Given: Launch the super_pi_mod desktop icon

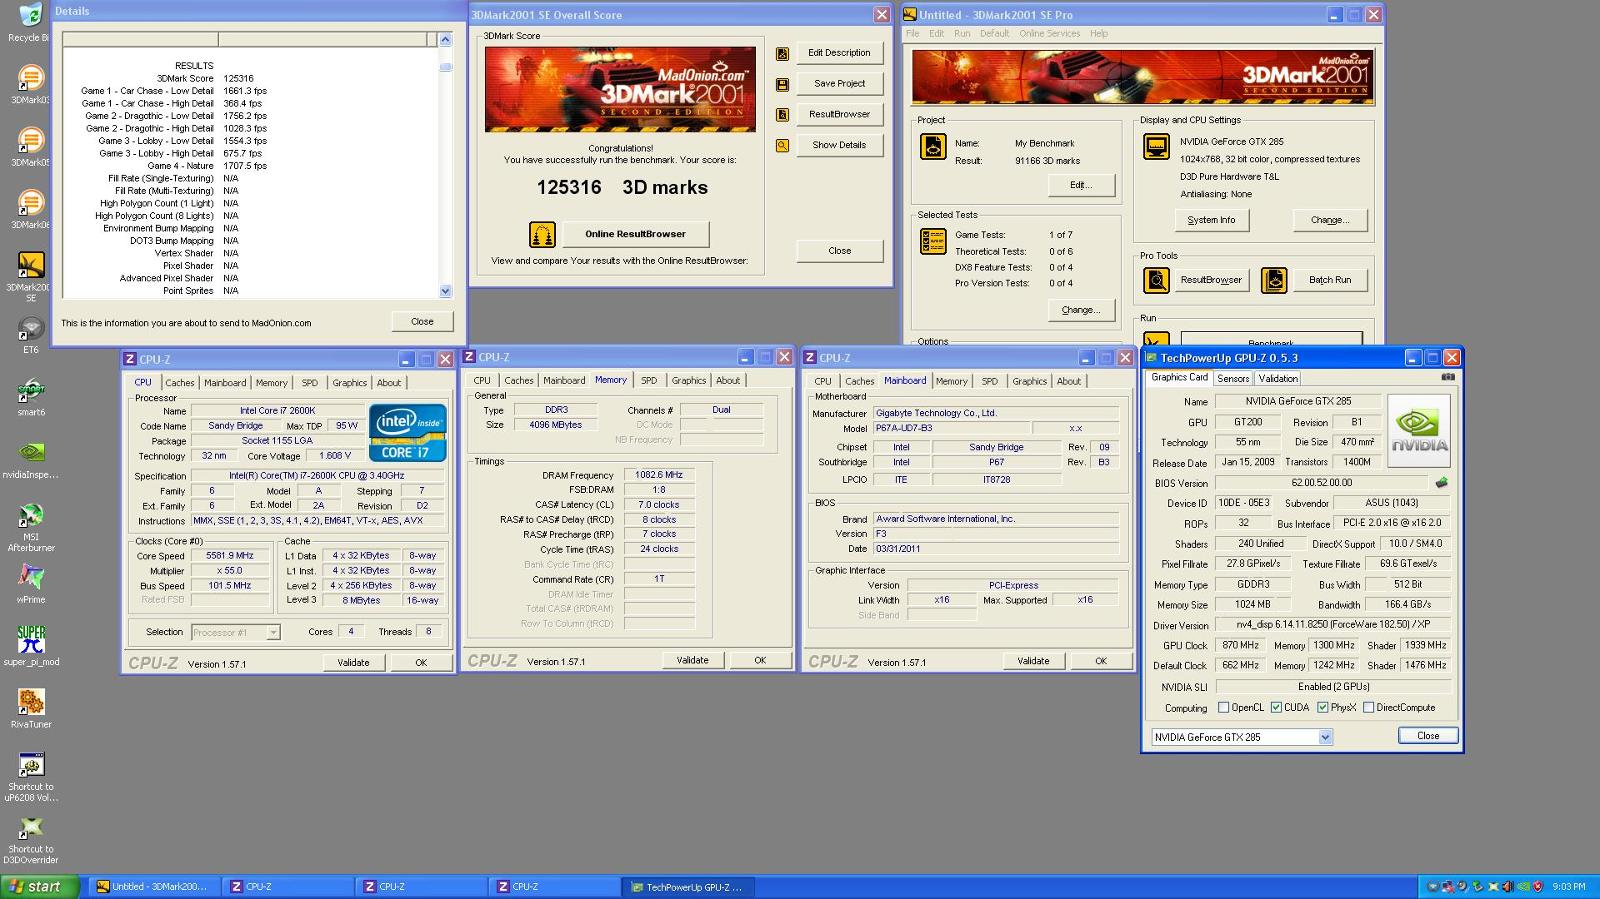Looking at the screenshot, I should pos(31,639).
